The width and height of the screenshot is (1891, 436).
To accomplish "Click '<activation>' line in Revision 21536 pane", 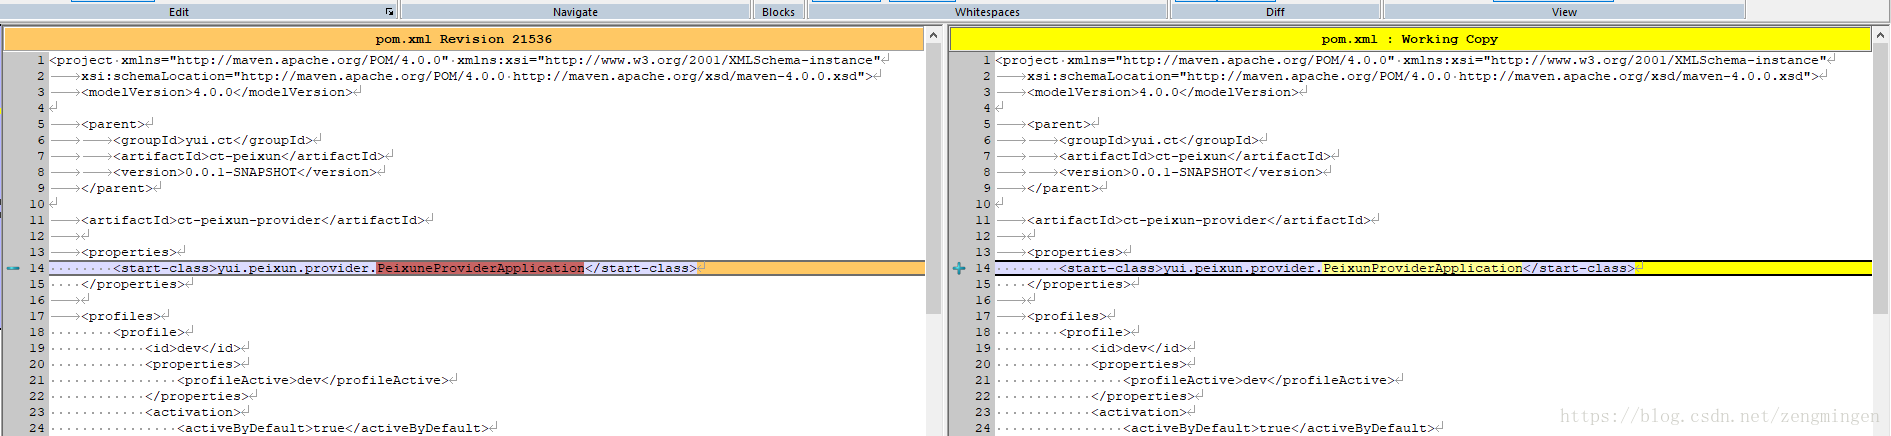I will pyautogui.click(x=193, y=412).
